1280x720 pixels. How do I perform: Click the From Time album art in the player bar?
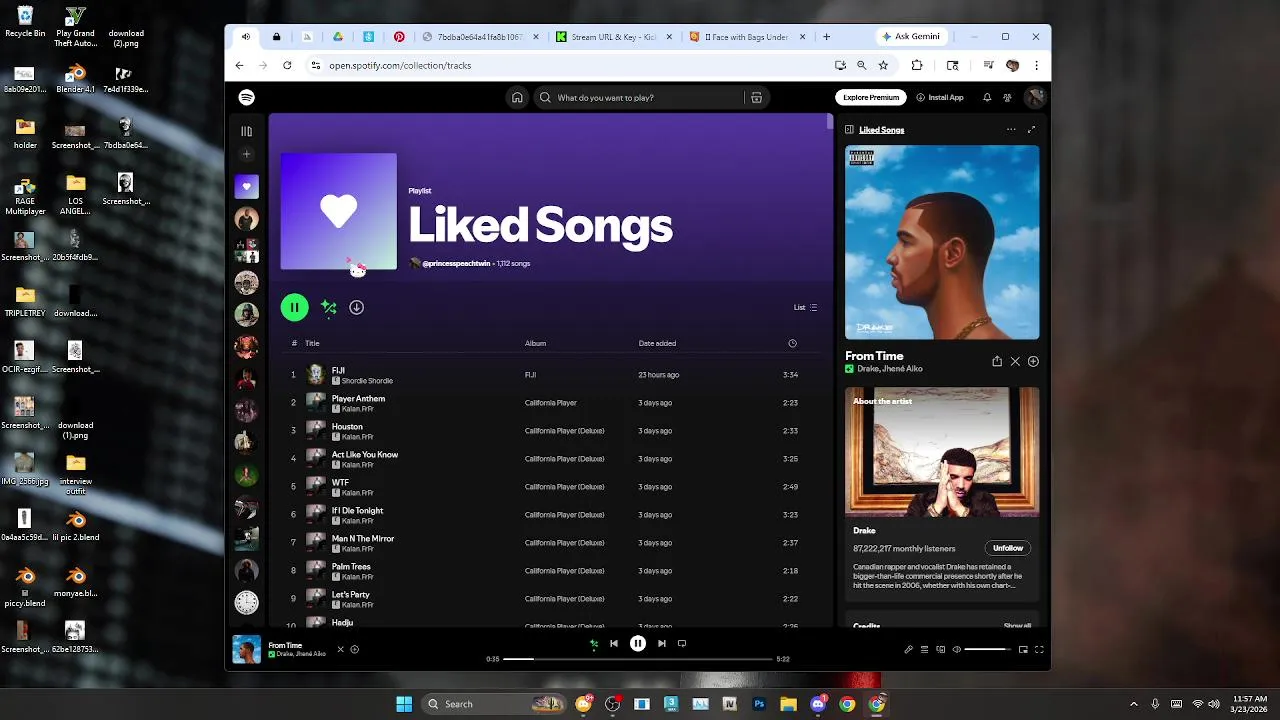point(246,649)
